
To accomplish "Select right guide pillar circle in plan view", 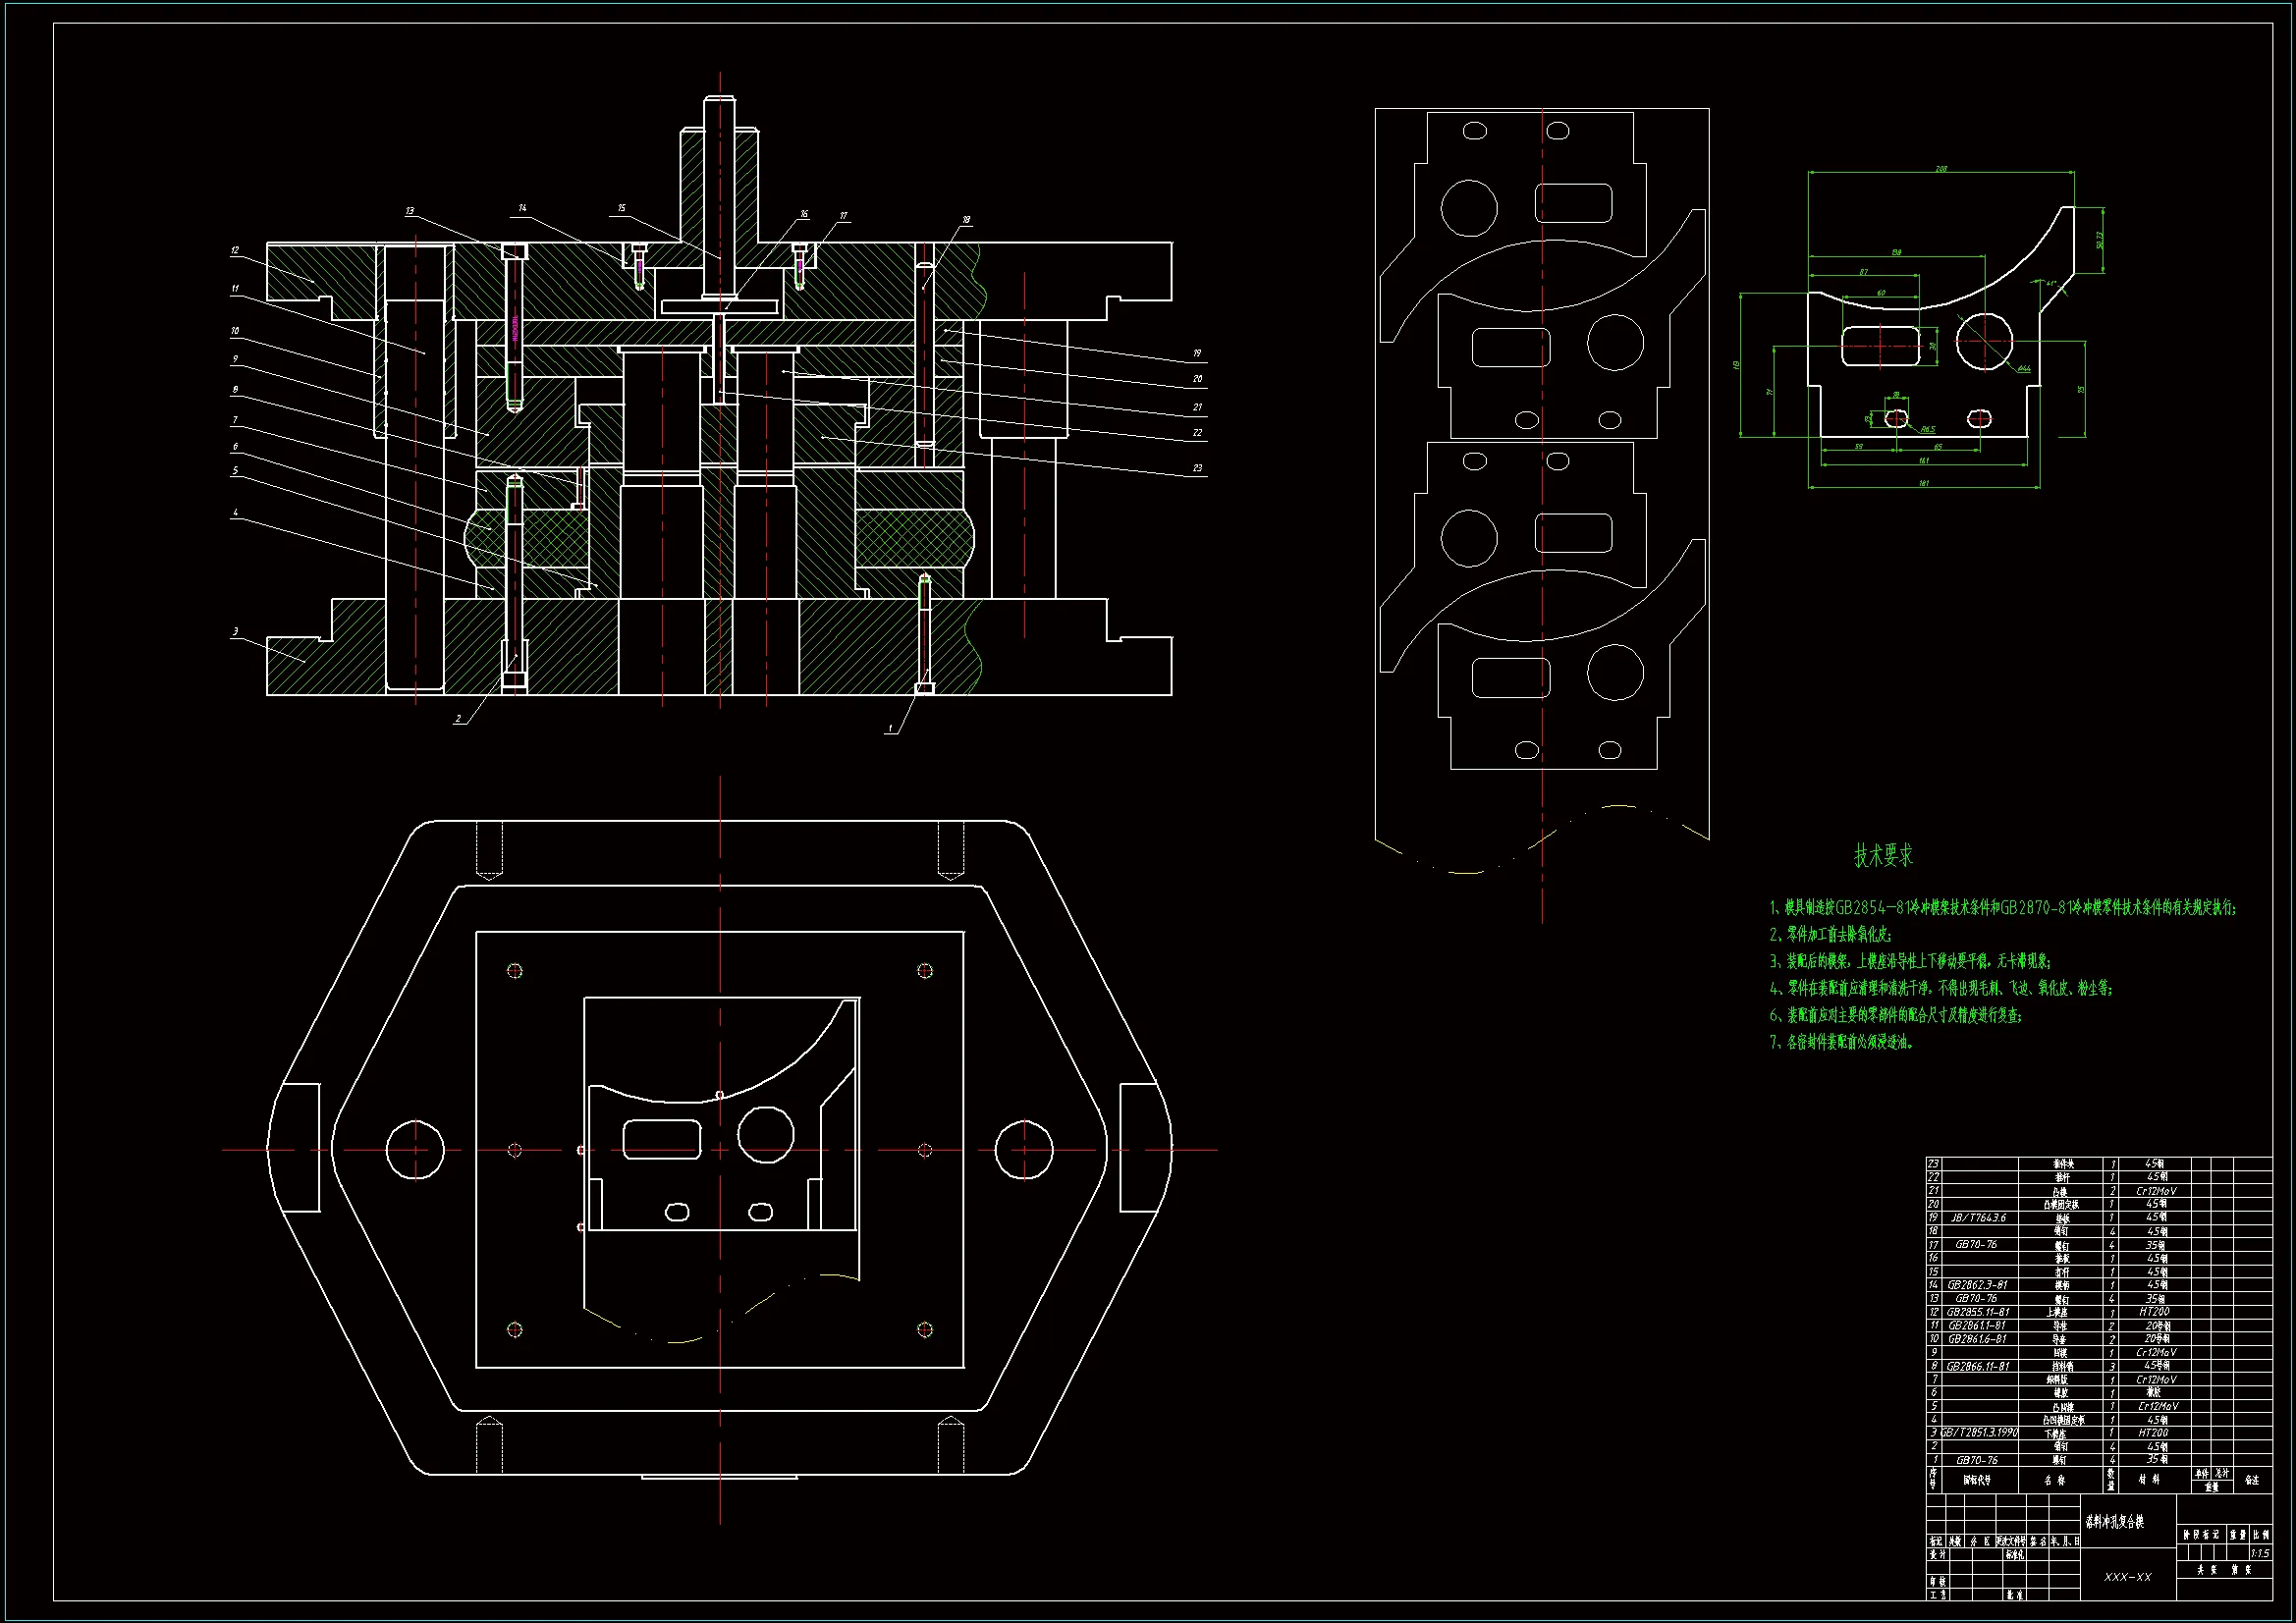I will click(x=1024, y=1150).
